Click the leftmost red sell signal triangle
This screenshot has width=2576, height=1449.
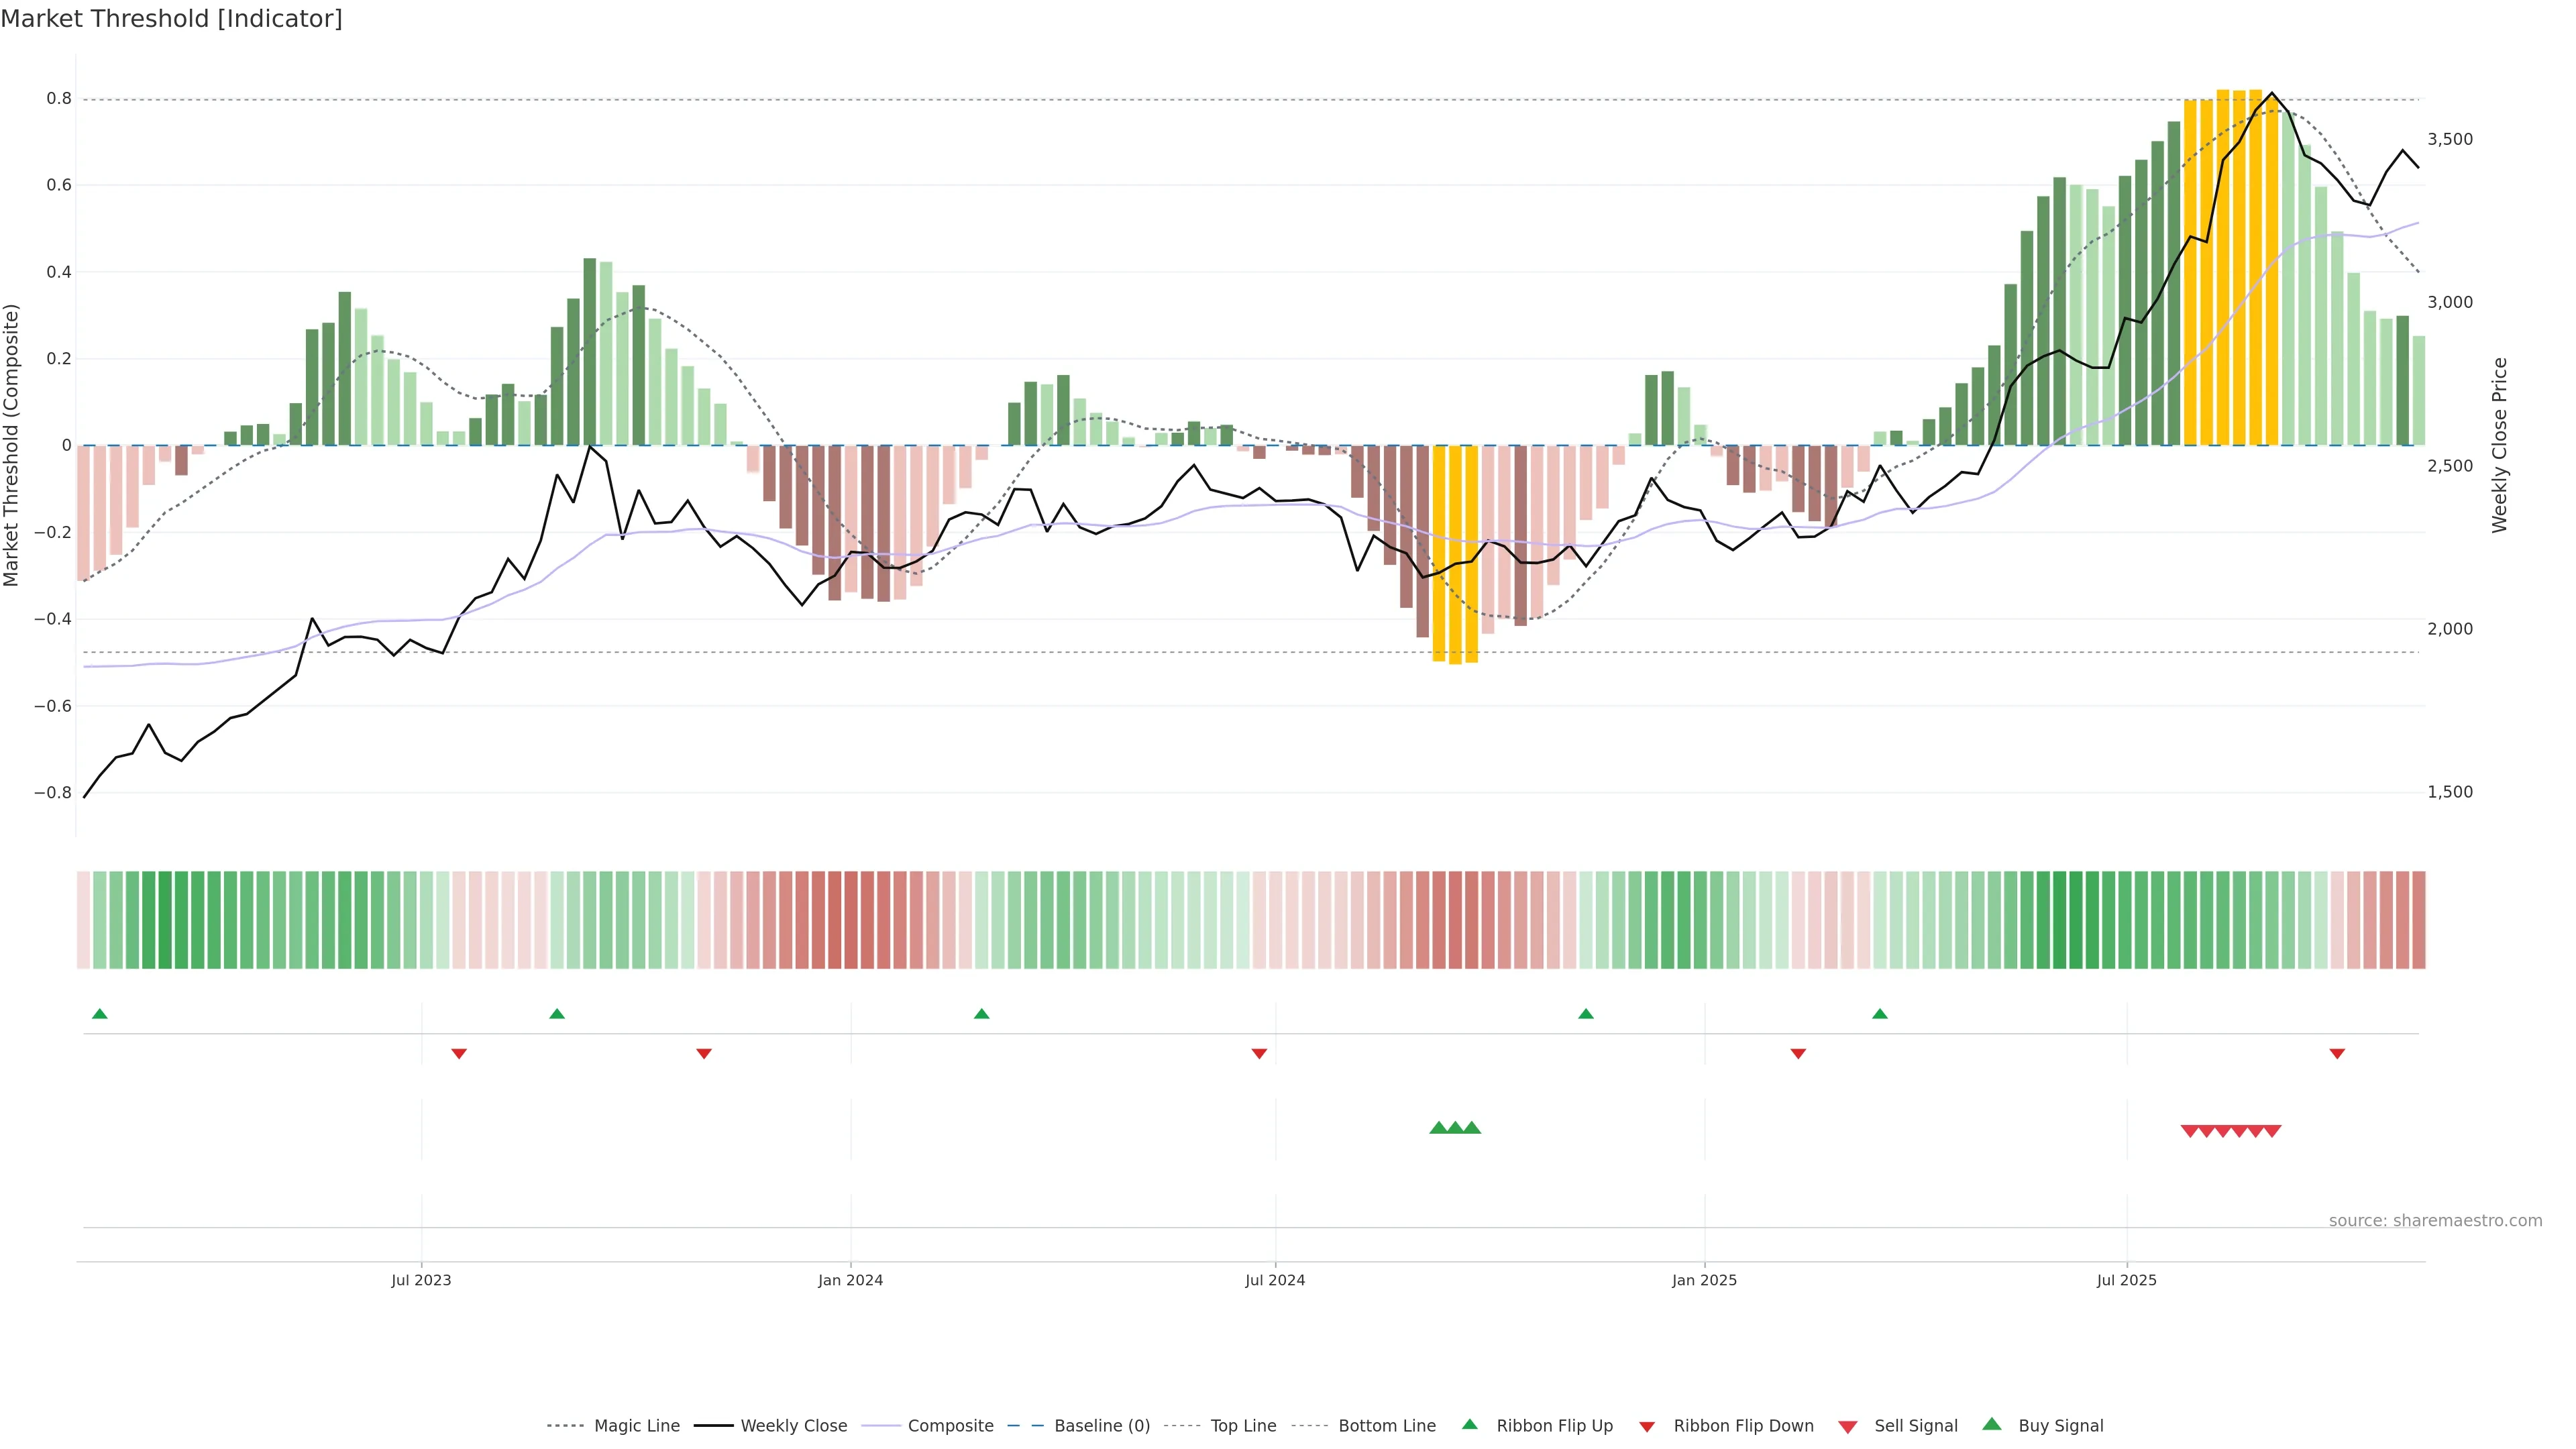(2189, 1131)
